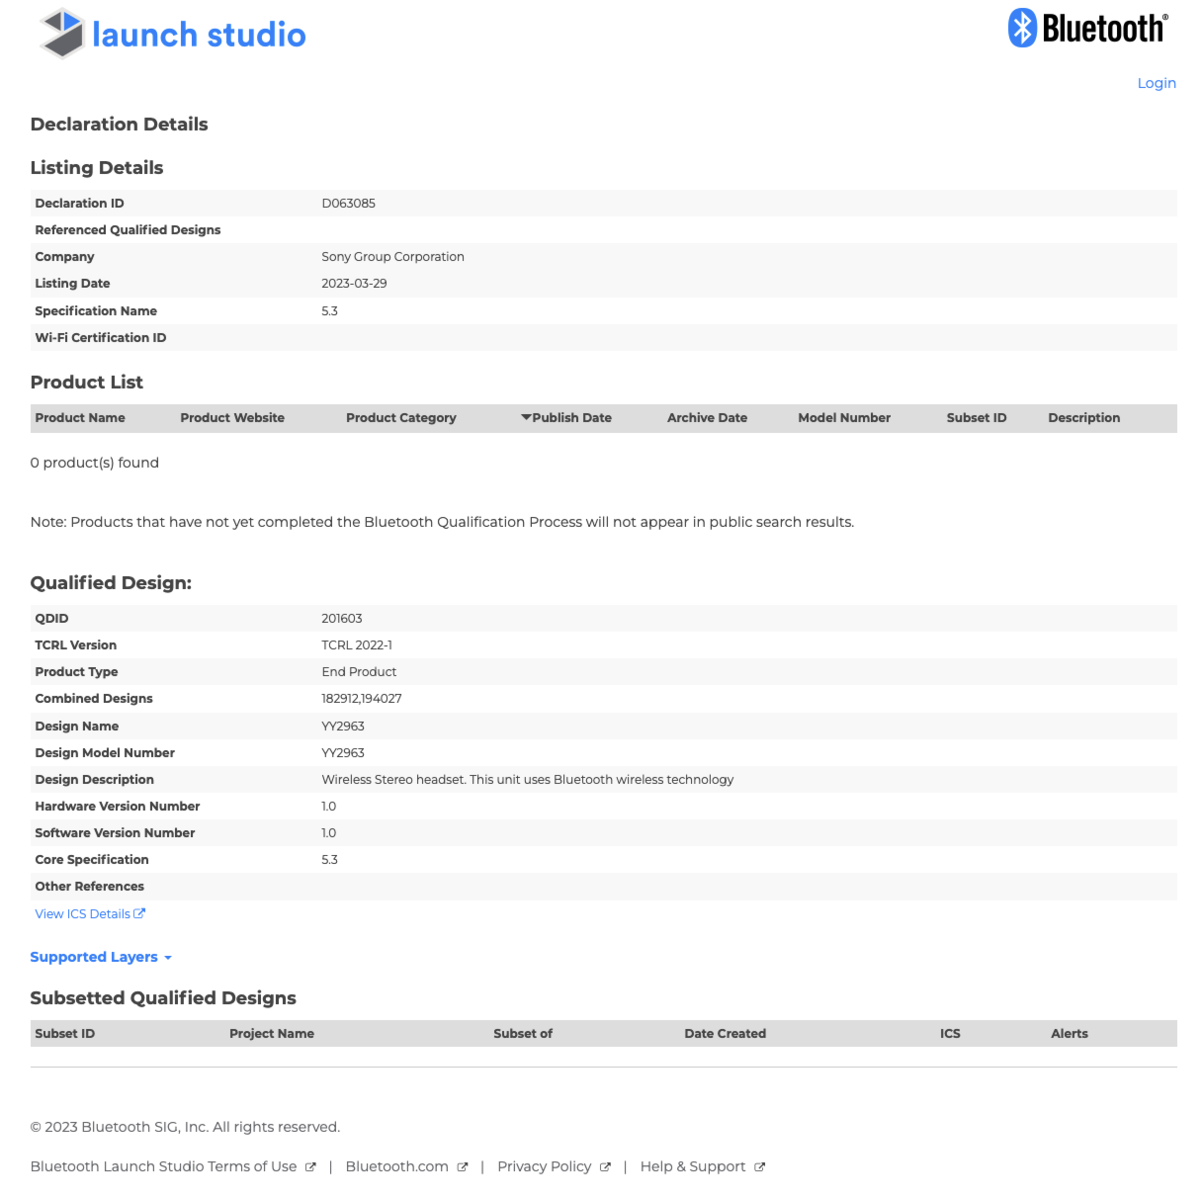Click external icon next to Privacy Policy
The image size is (1203, 1200).
(605, 1167)
